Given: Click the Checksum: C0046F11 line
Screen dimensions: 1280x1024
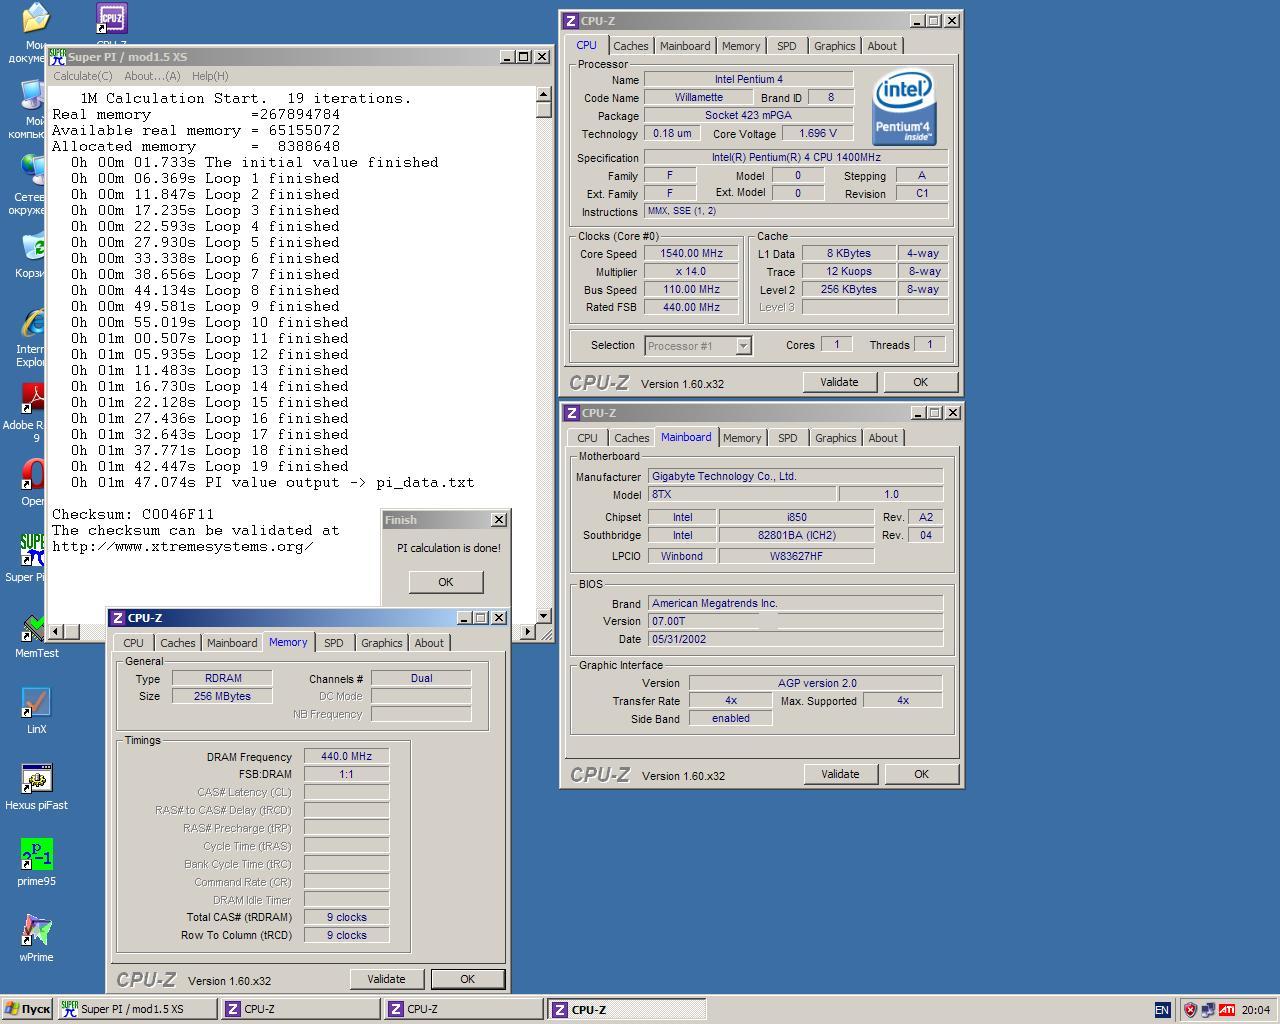Looking at the screenshot, I should [133, 514].
